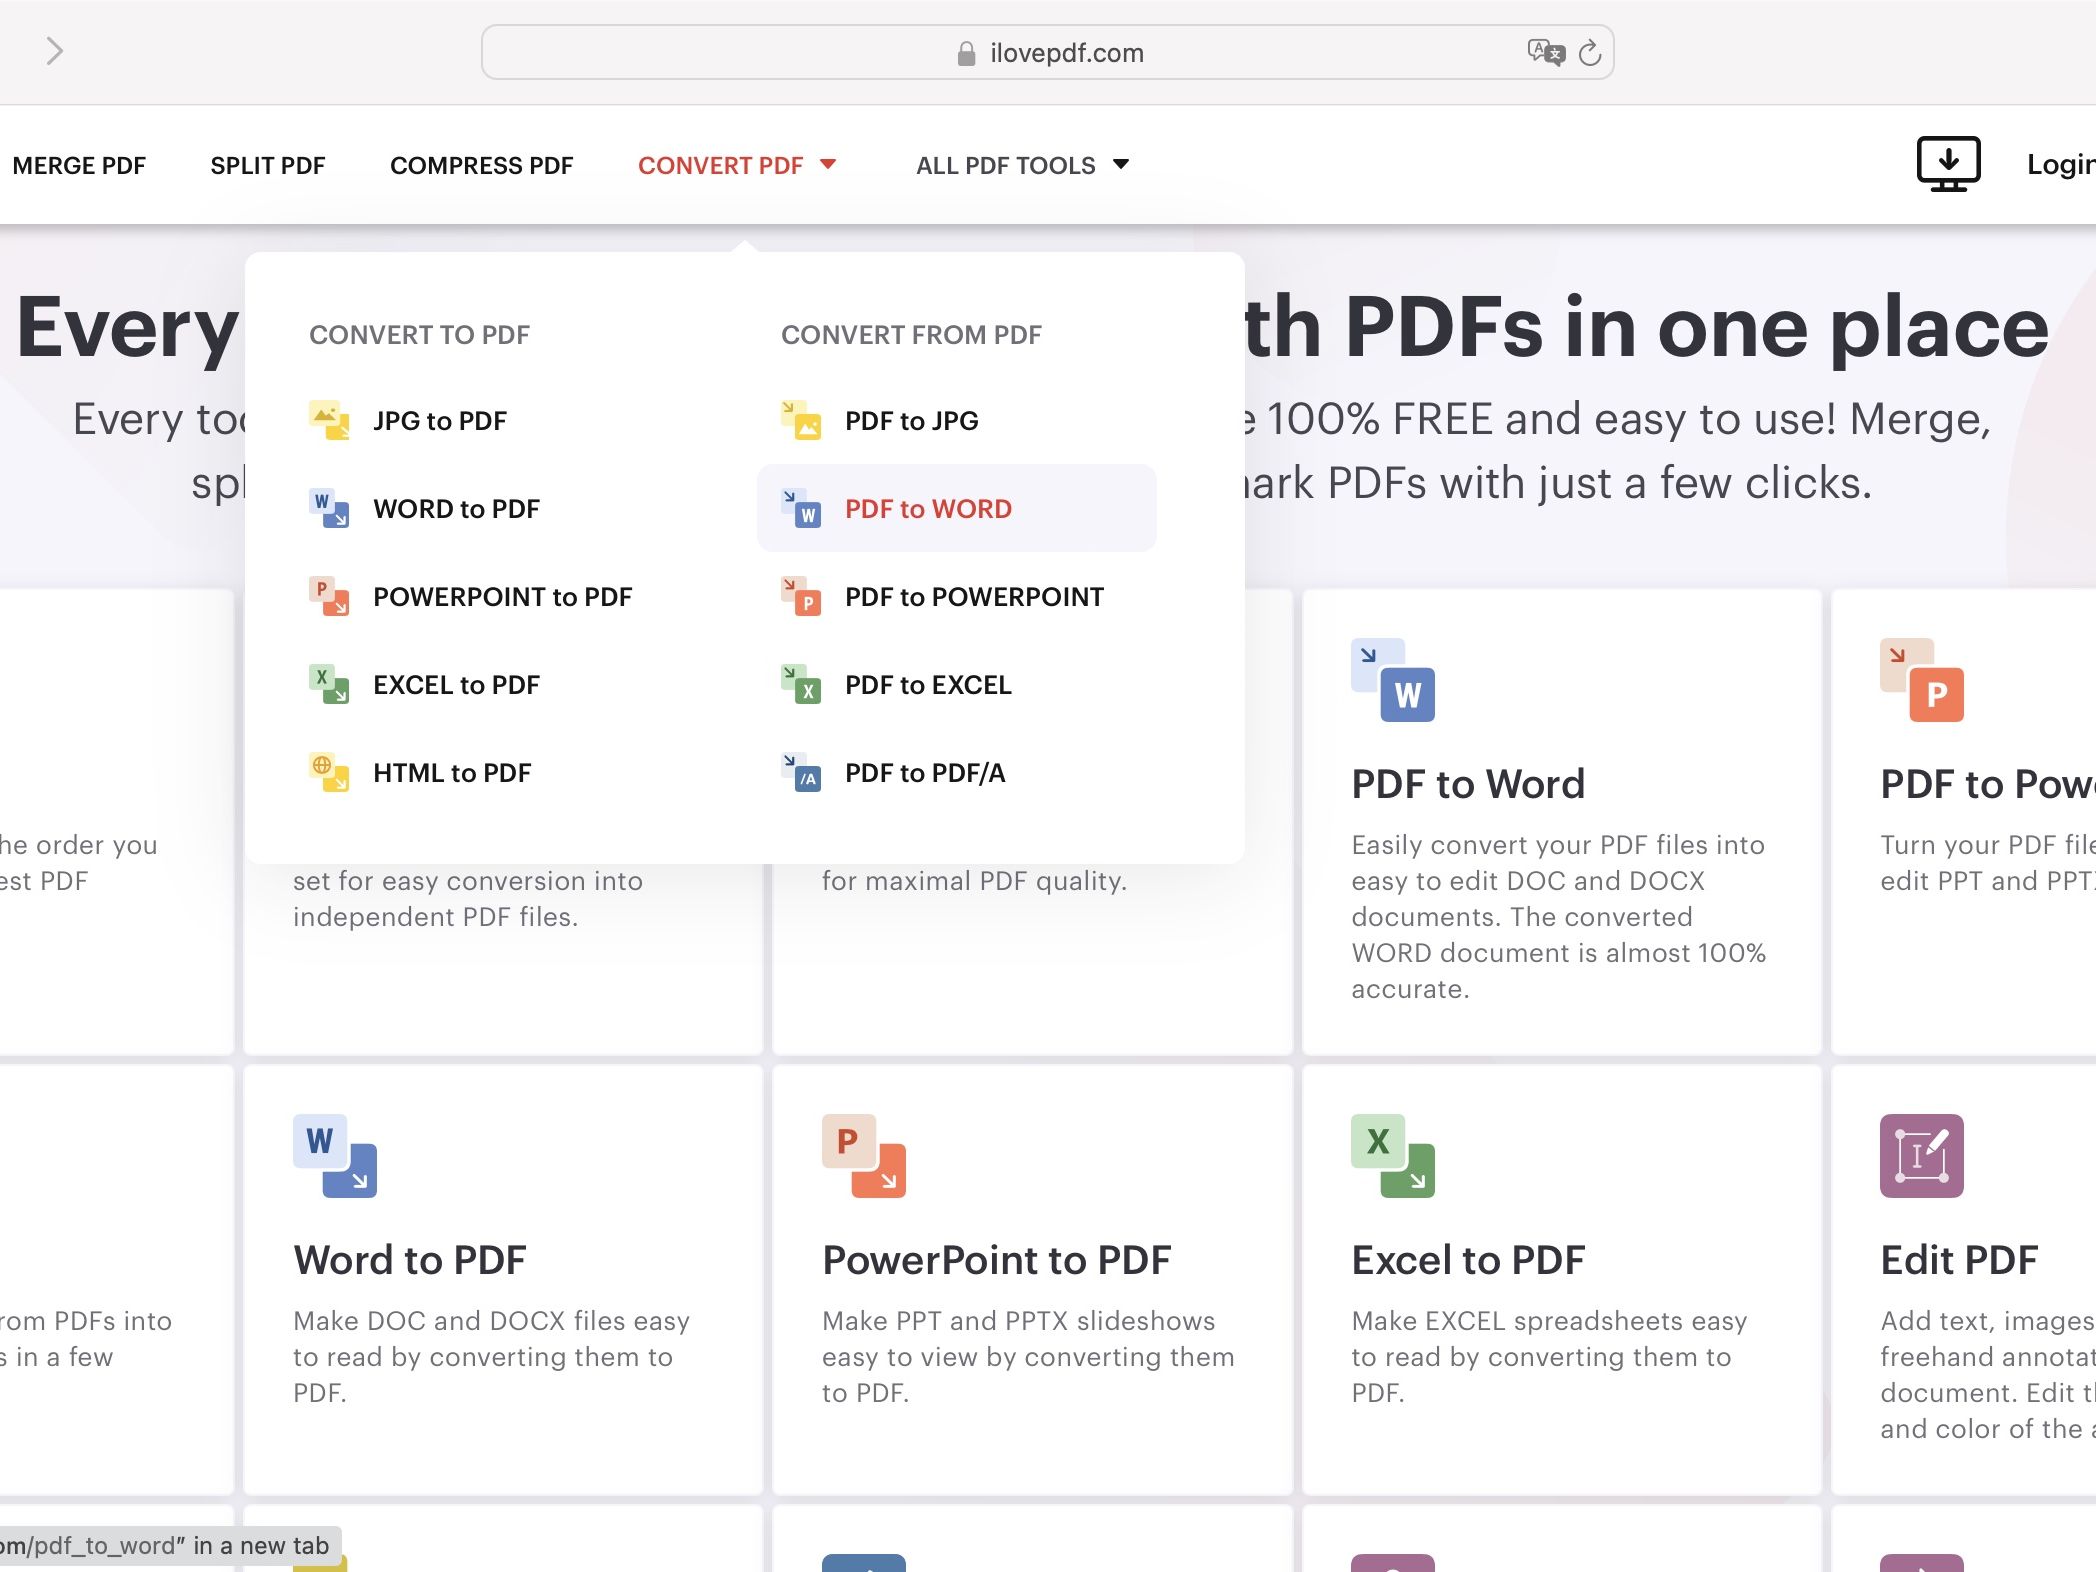Screen dimensions: 2096x1572
Task: Click the ilovepdf.com address field
Action: click(x=1065, y=53)
